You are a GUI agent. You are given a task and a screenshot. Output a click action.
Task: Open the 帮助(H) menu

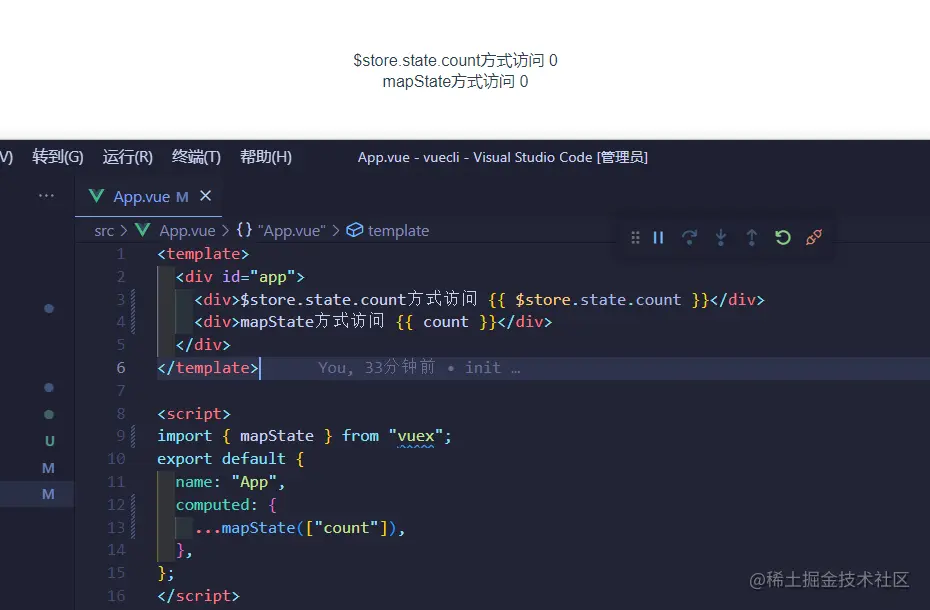point(266,157)
